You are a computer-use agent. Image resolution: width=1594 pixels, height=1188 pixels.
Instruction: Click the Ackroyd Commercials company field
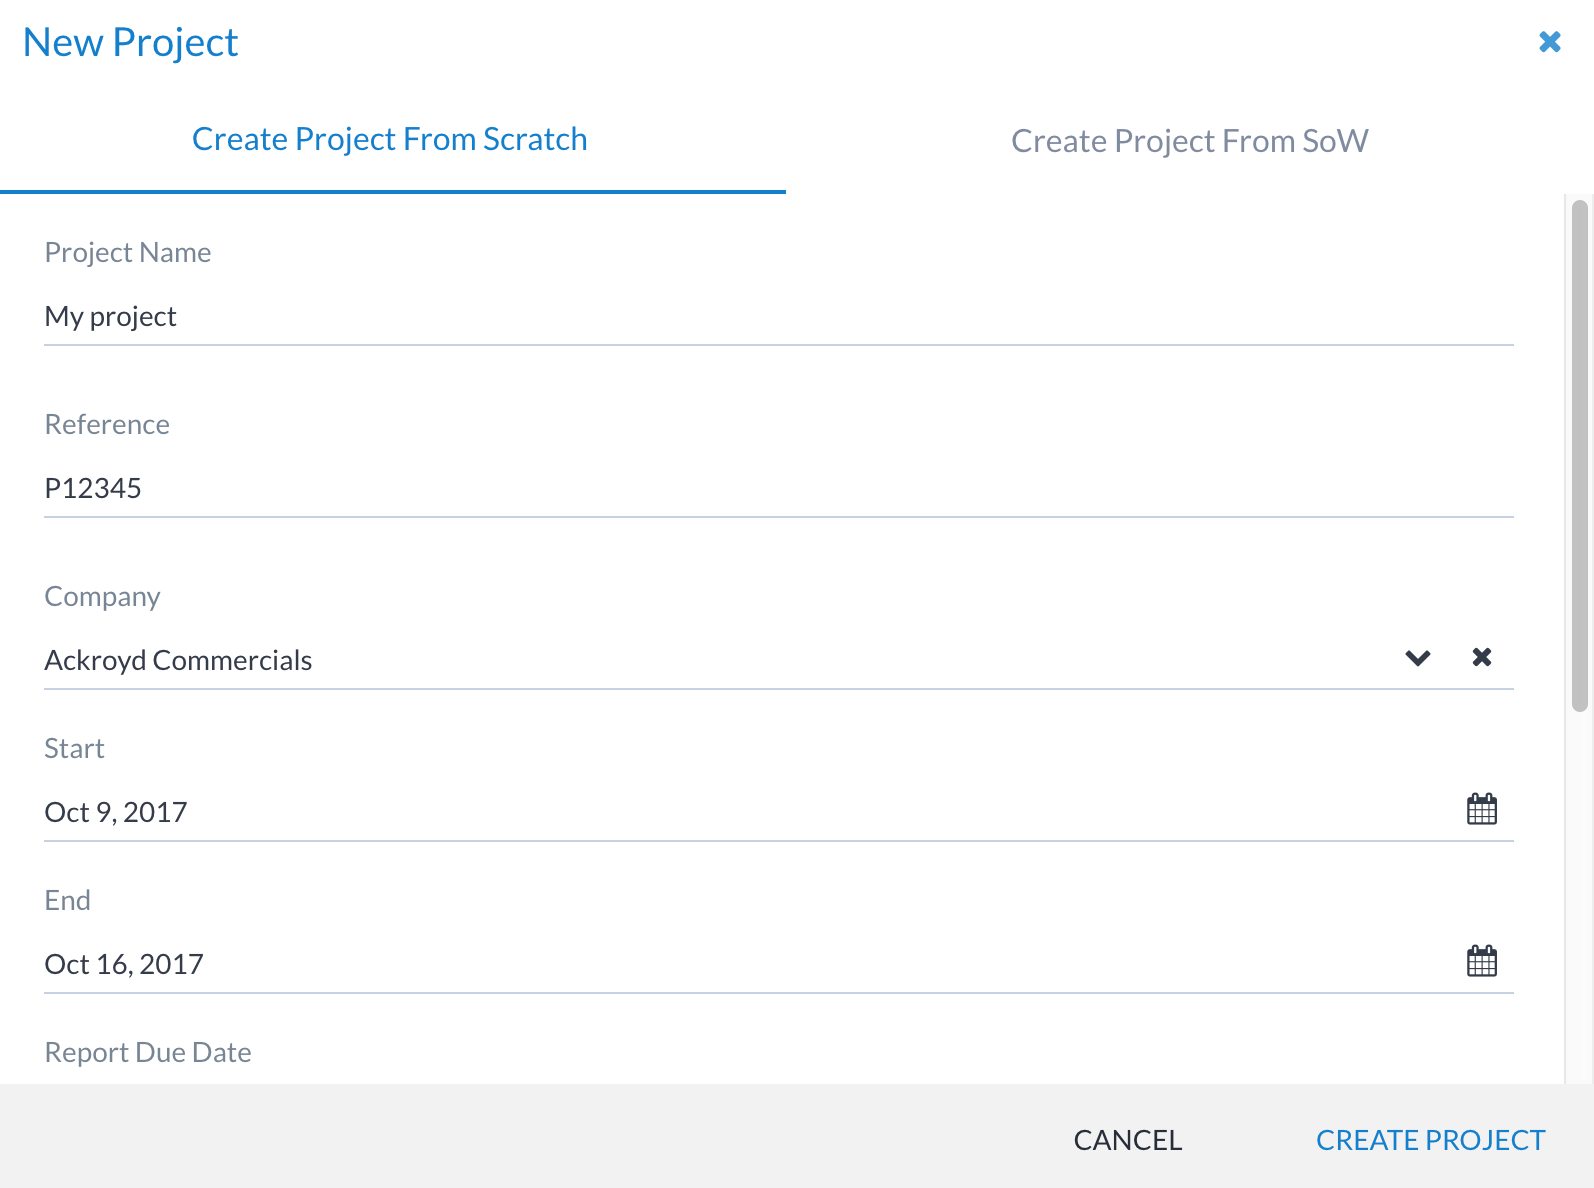tap(700, 660)
